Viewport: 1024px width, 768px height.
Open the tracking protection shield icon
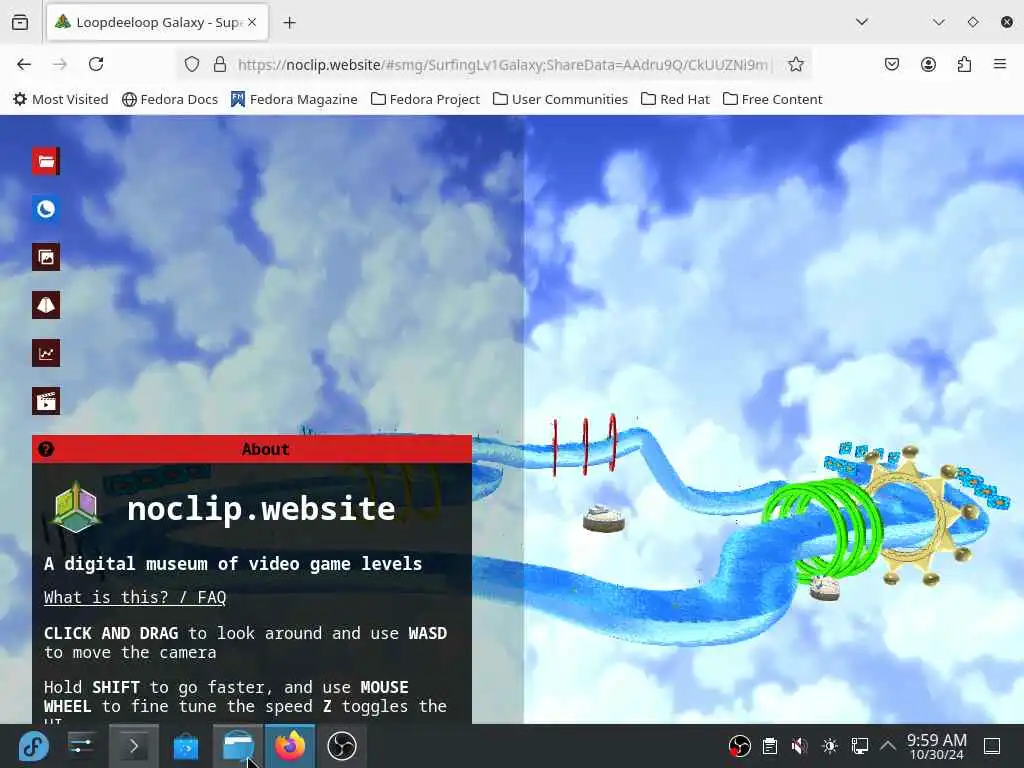click(191, 64)
